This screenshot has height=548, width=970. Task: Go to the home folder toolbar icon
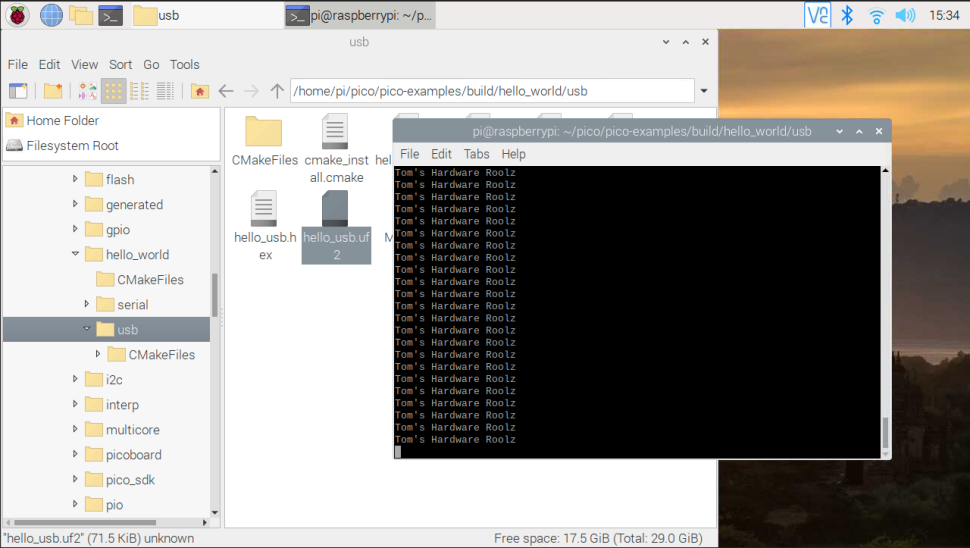click(x=199, y=92)
